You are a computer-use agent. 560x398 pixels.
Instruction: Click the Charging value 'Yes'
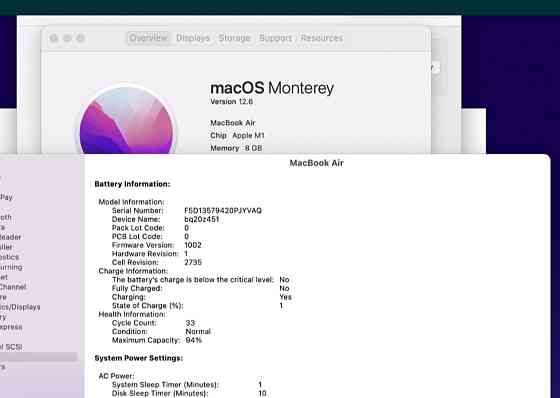(285, 297)
